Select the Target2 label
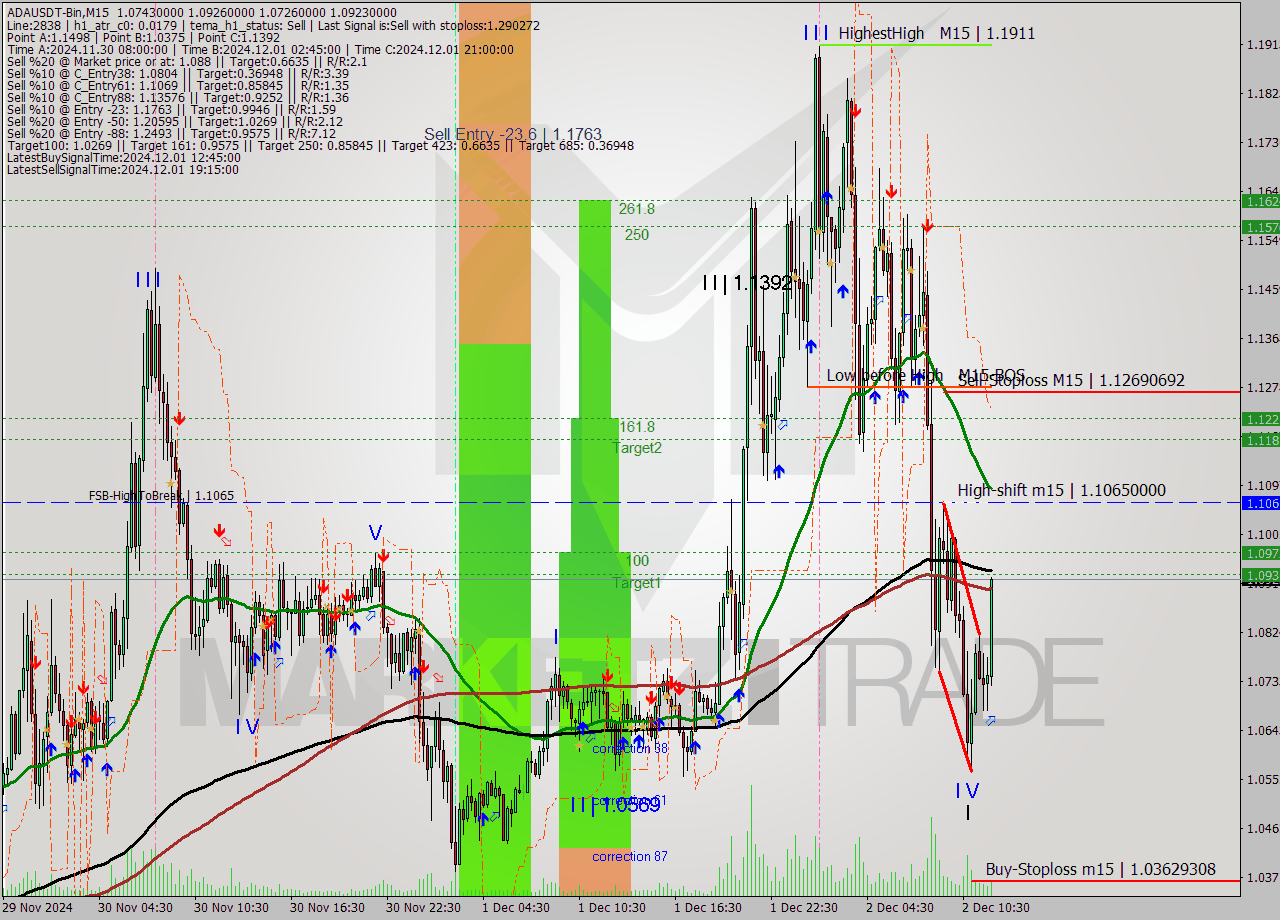This screenshot has height=920, width=1280. [637, 448]
